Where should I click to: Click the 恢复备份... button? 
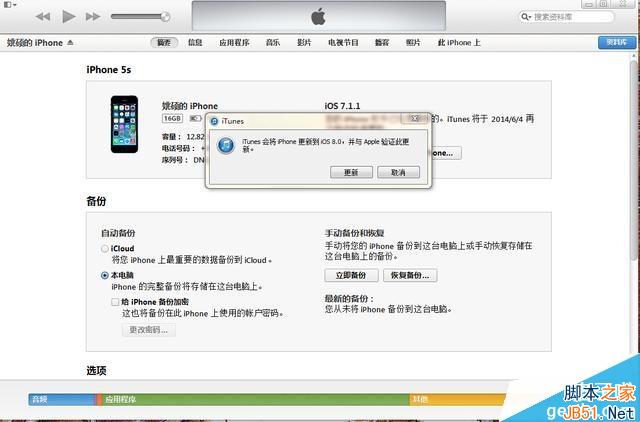coord(410,275)
